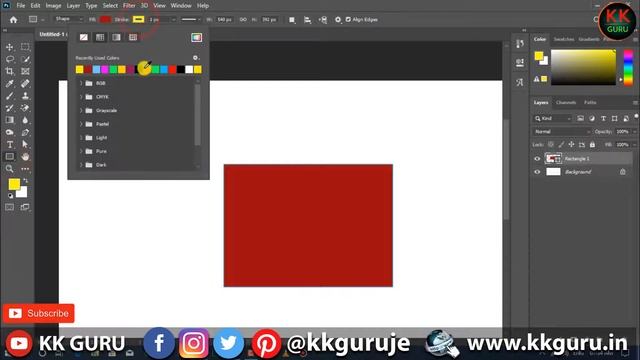Viewport: 640px width, 360px height.
Task: Open the Select menu
Action: 110,6
